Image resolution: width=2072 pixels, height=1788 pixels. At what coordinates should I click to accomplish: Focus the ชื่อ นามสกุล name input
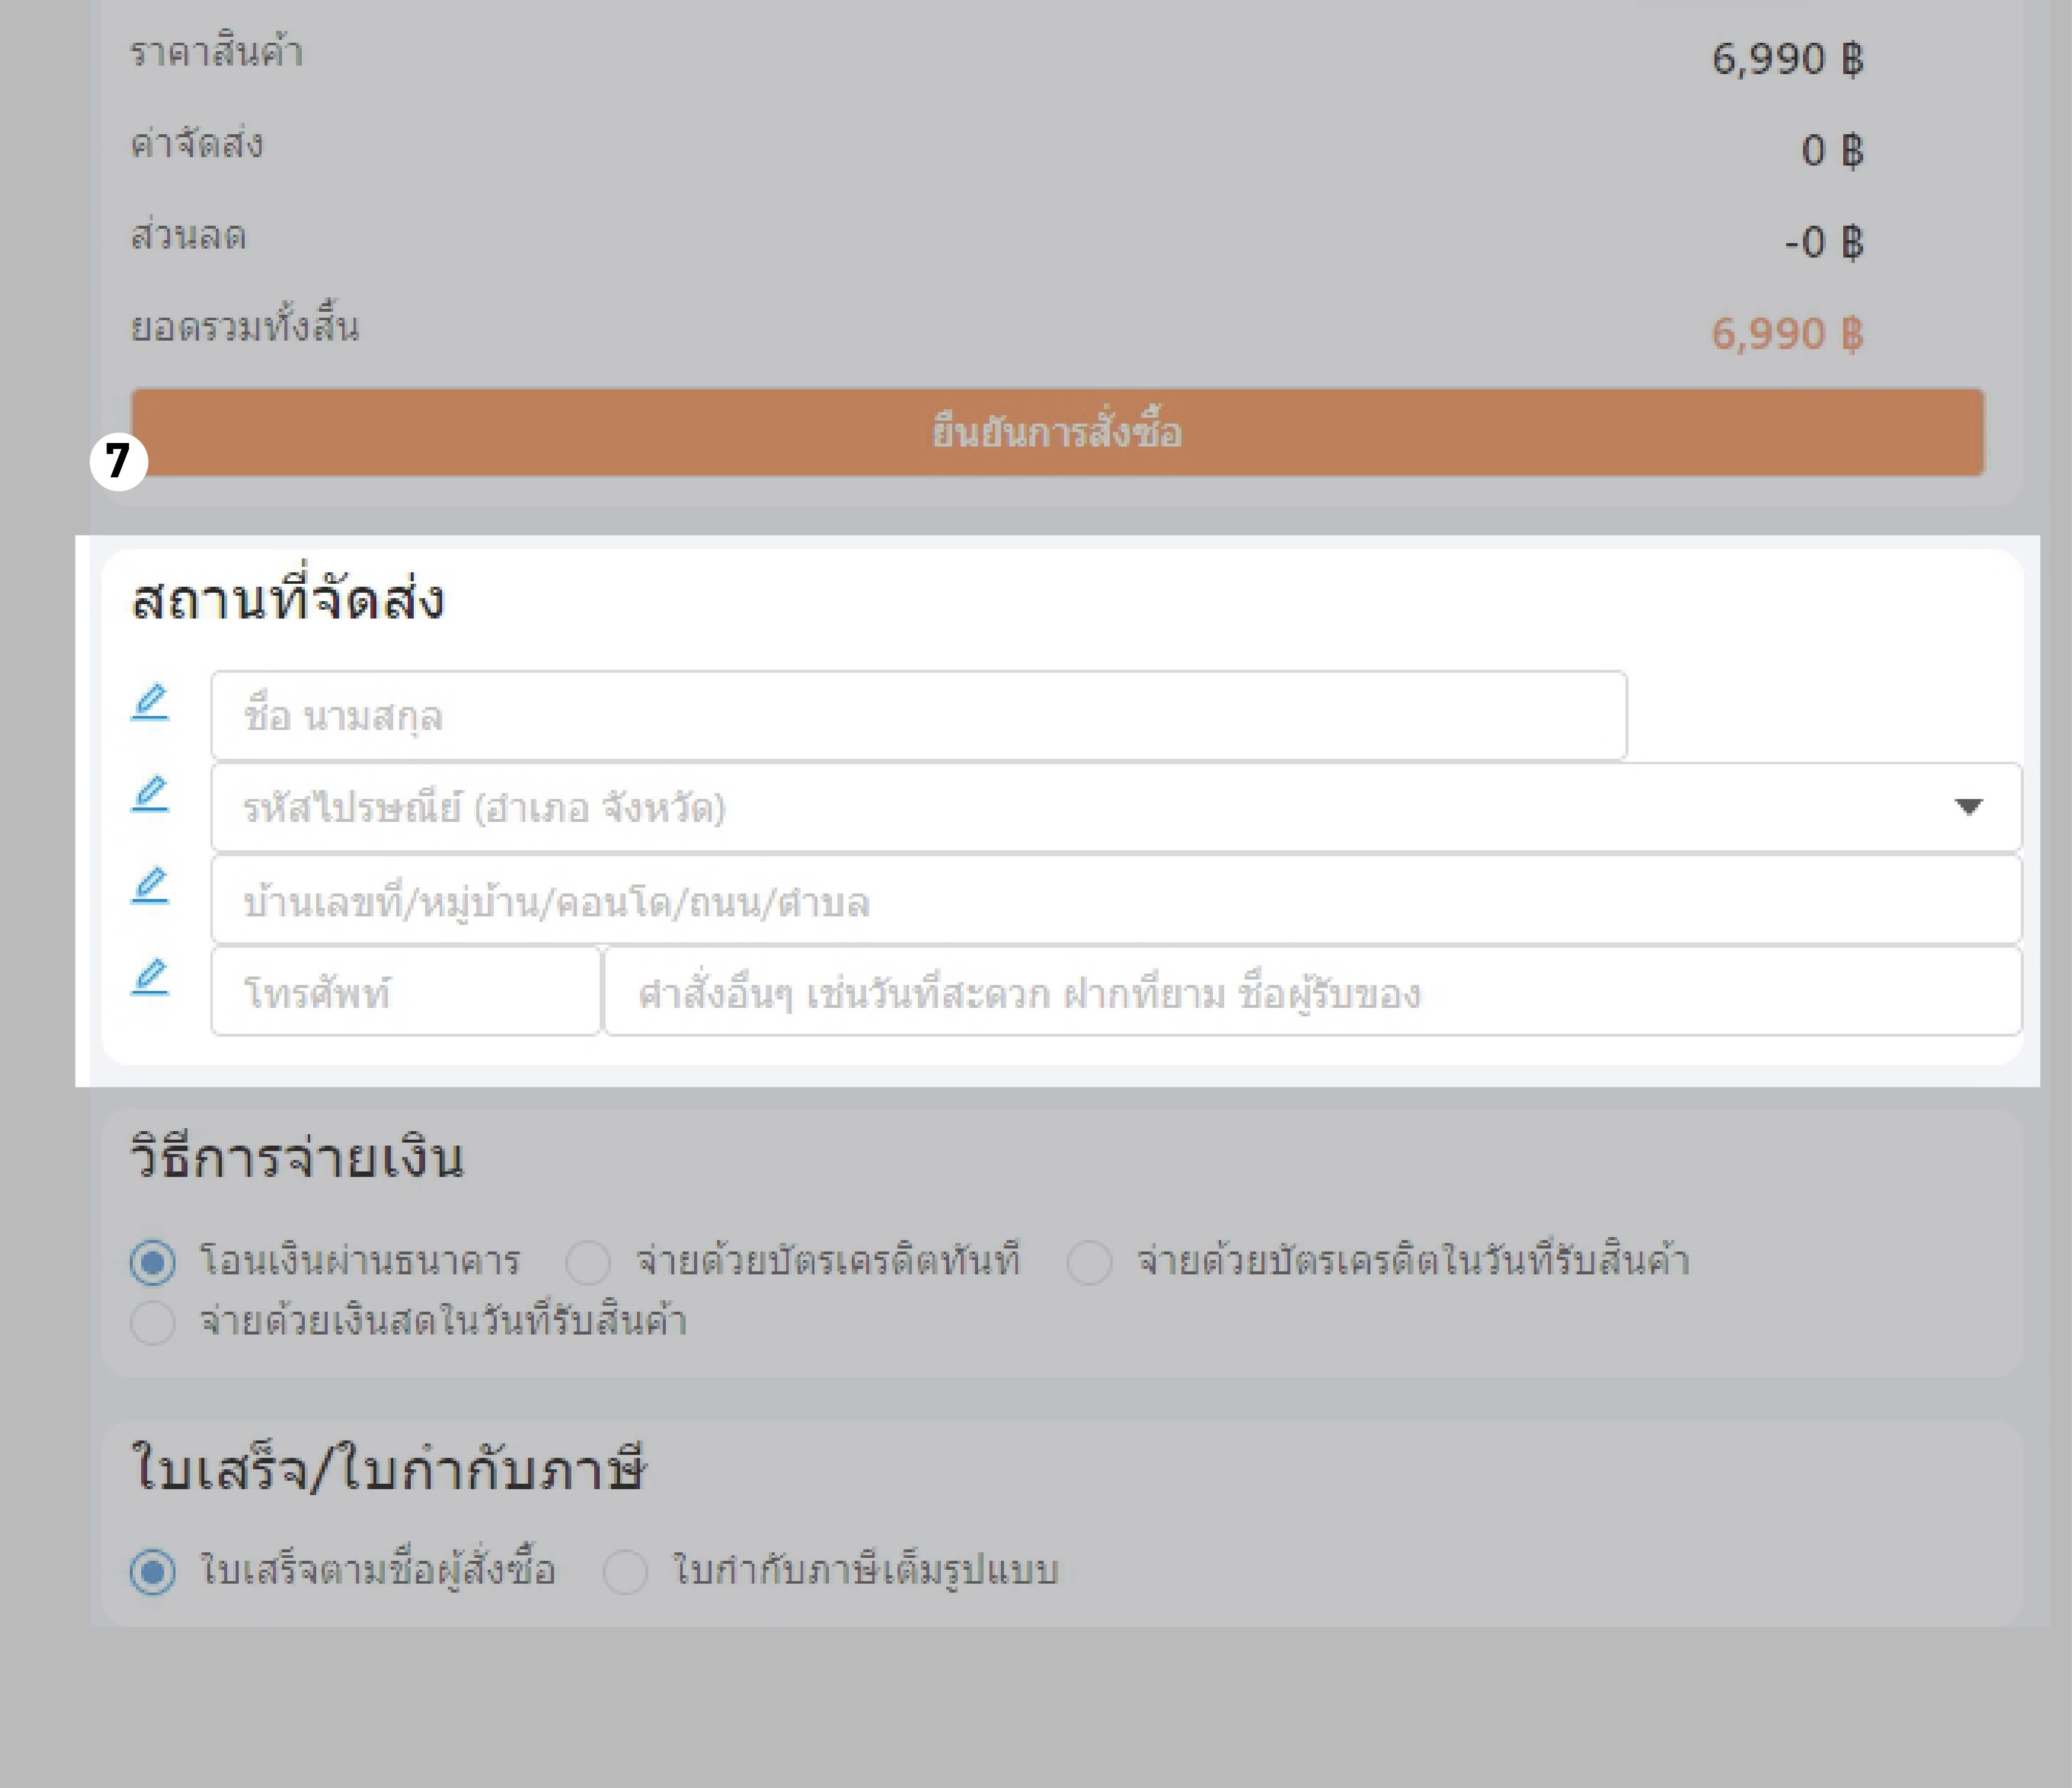pyautogui.click(x=918, y=716)
